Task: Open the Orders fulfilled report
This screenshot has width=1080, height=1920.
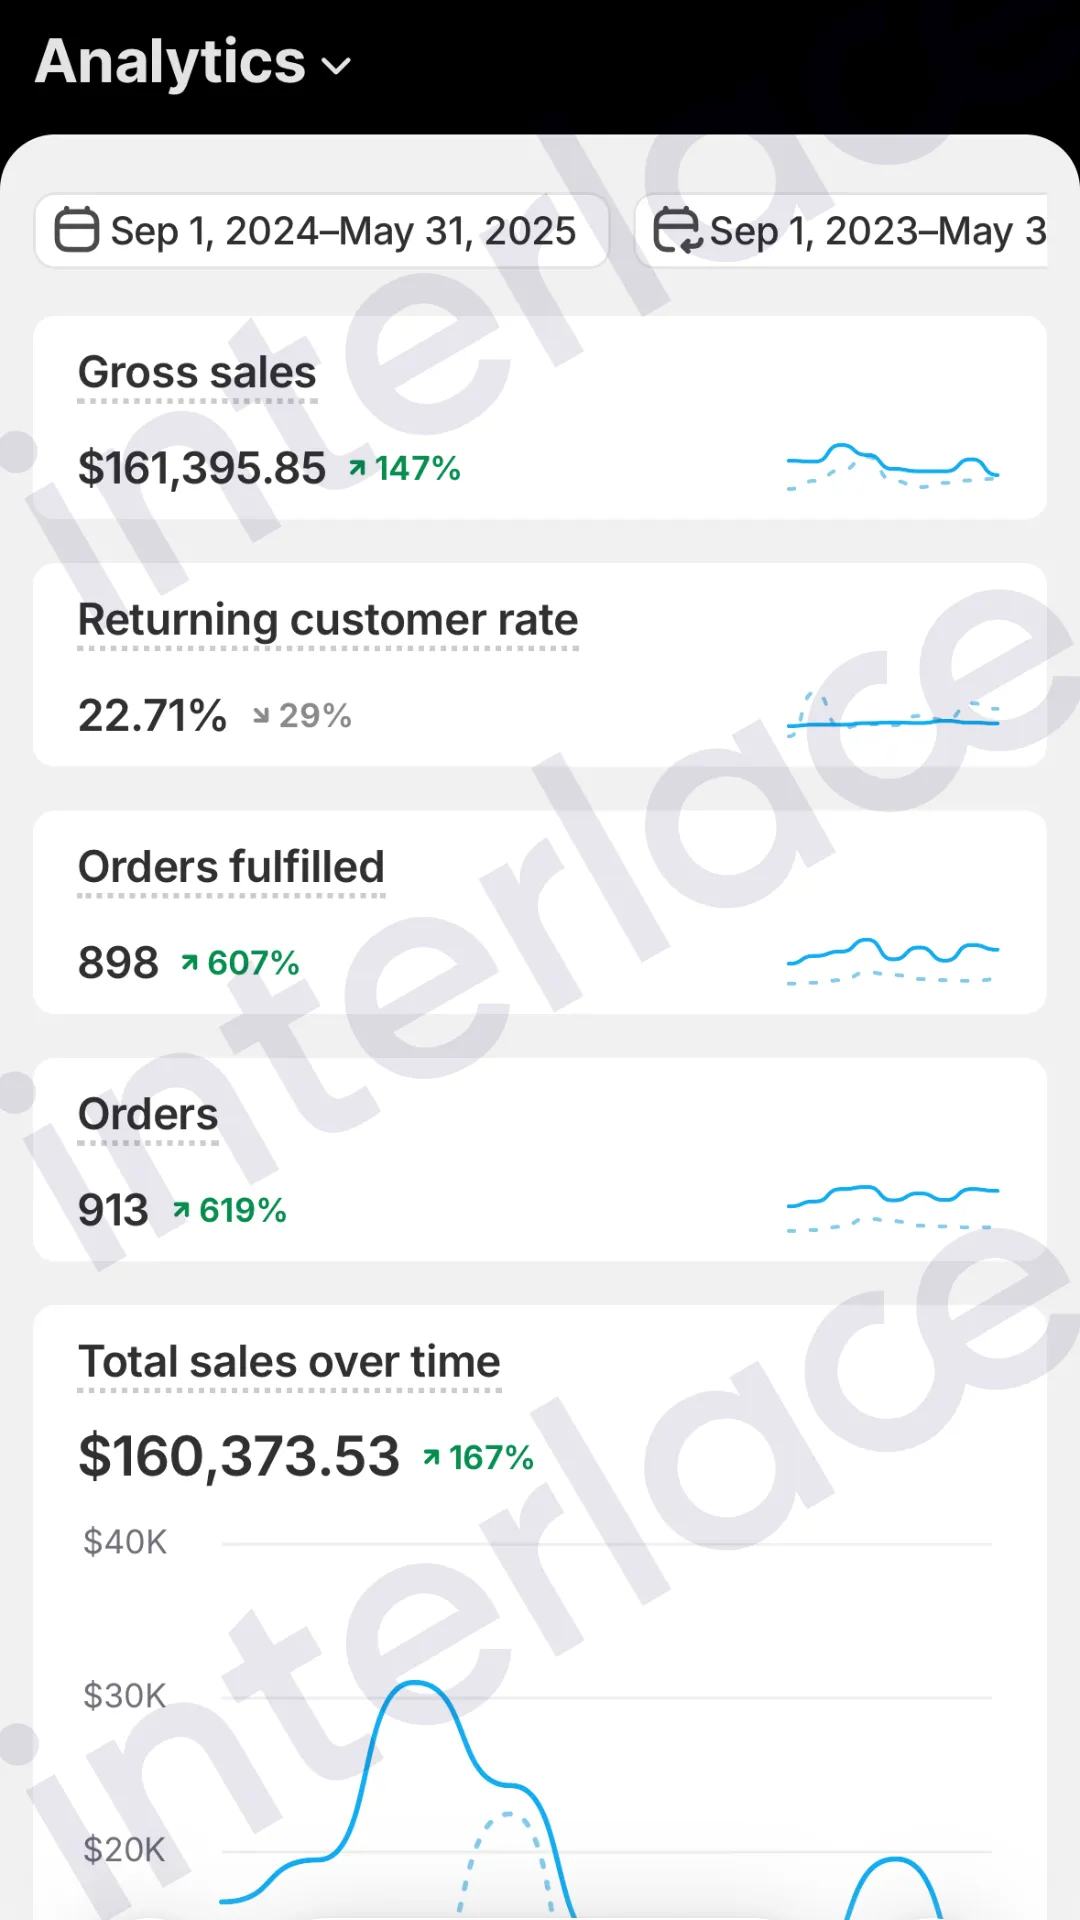Action: (x=231, y=867)
